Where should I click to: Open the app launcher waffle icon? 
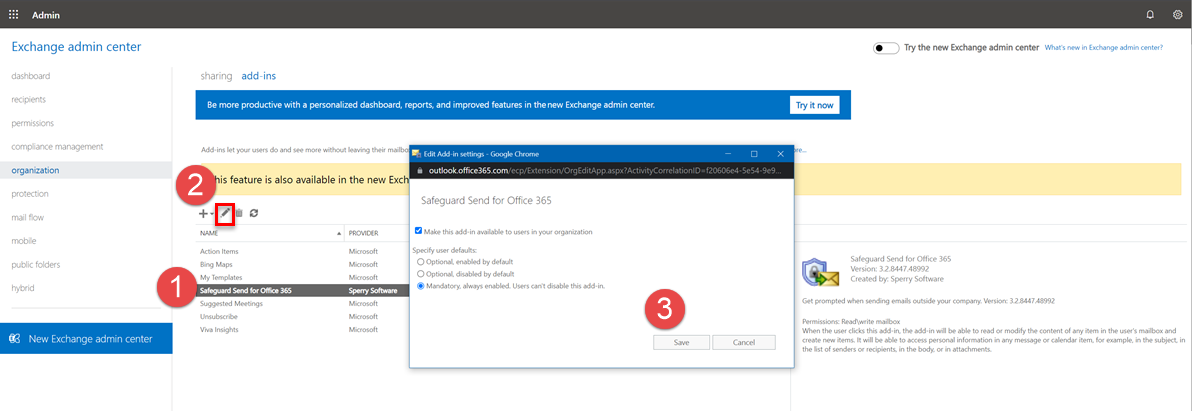(13, 14)
